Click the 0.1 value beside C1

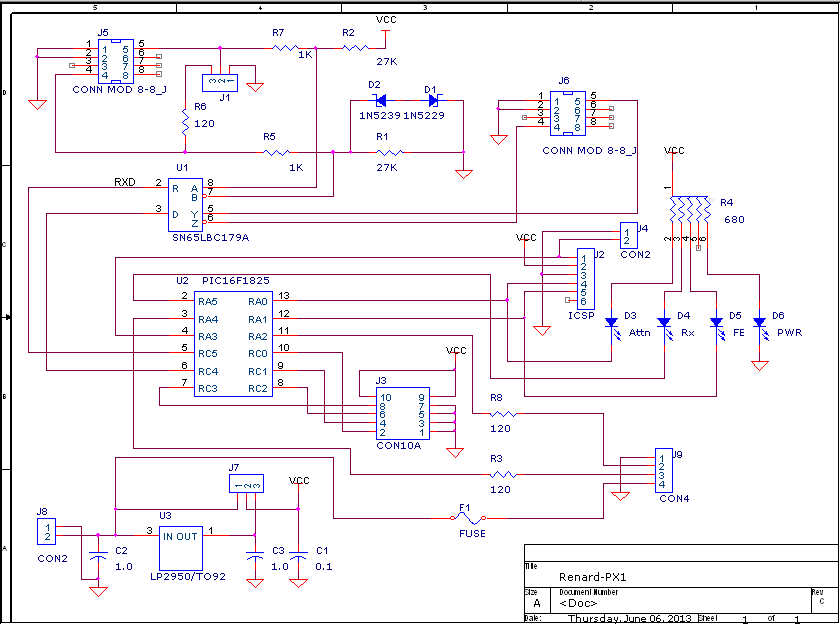coord(324,567)
